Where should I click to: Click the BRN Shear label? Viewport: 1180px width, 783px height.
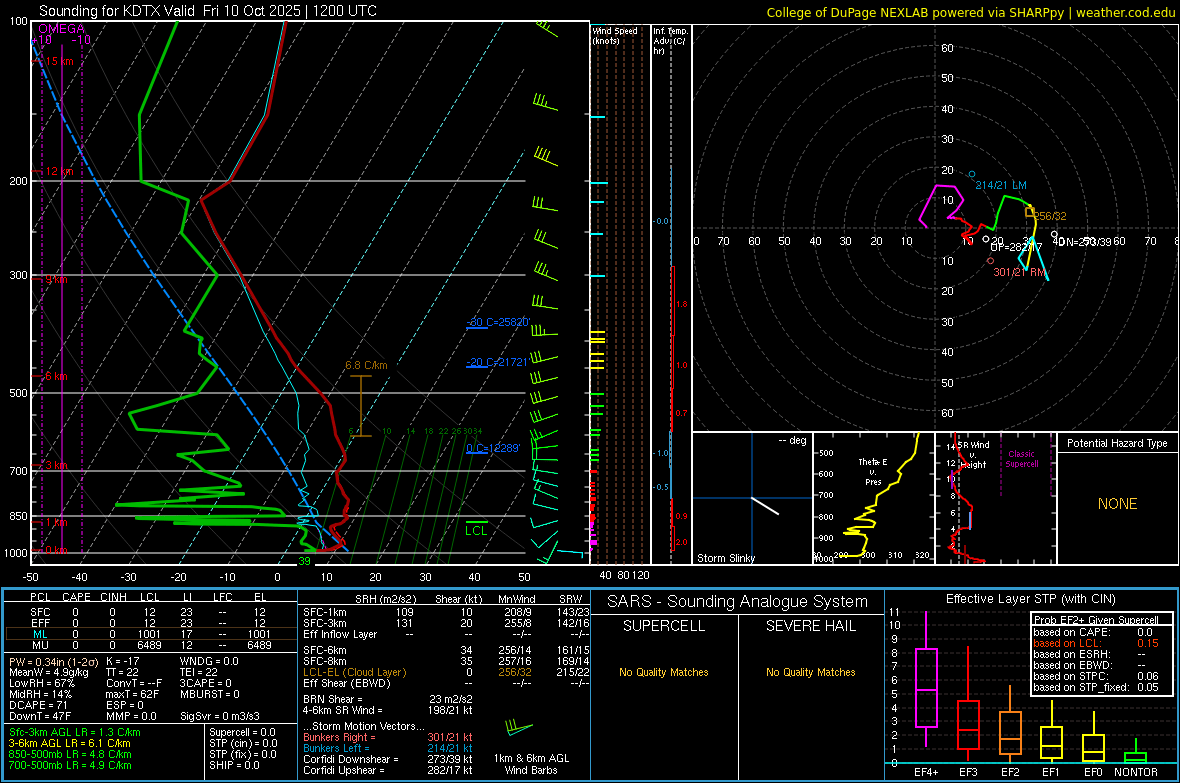pyautogui.click(x=333, y=699)
